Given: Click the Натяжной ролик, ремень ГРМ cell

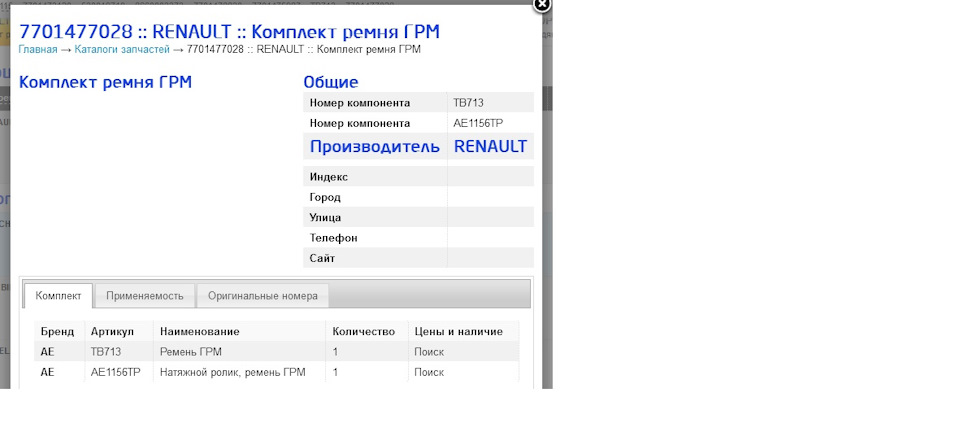Looking at the screenshot, I should [x=233, y=372].
